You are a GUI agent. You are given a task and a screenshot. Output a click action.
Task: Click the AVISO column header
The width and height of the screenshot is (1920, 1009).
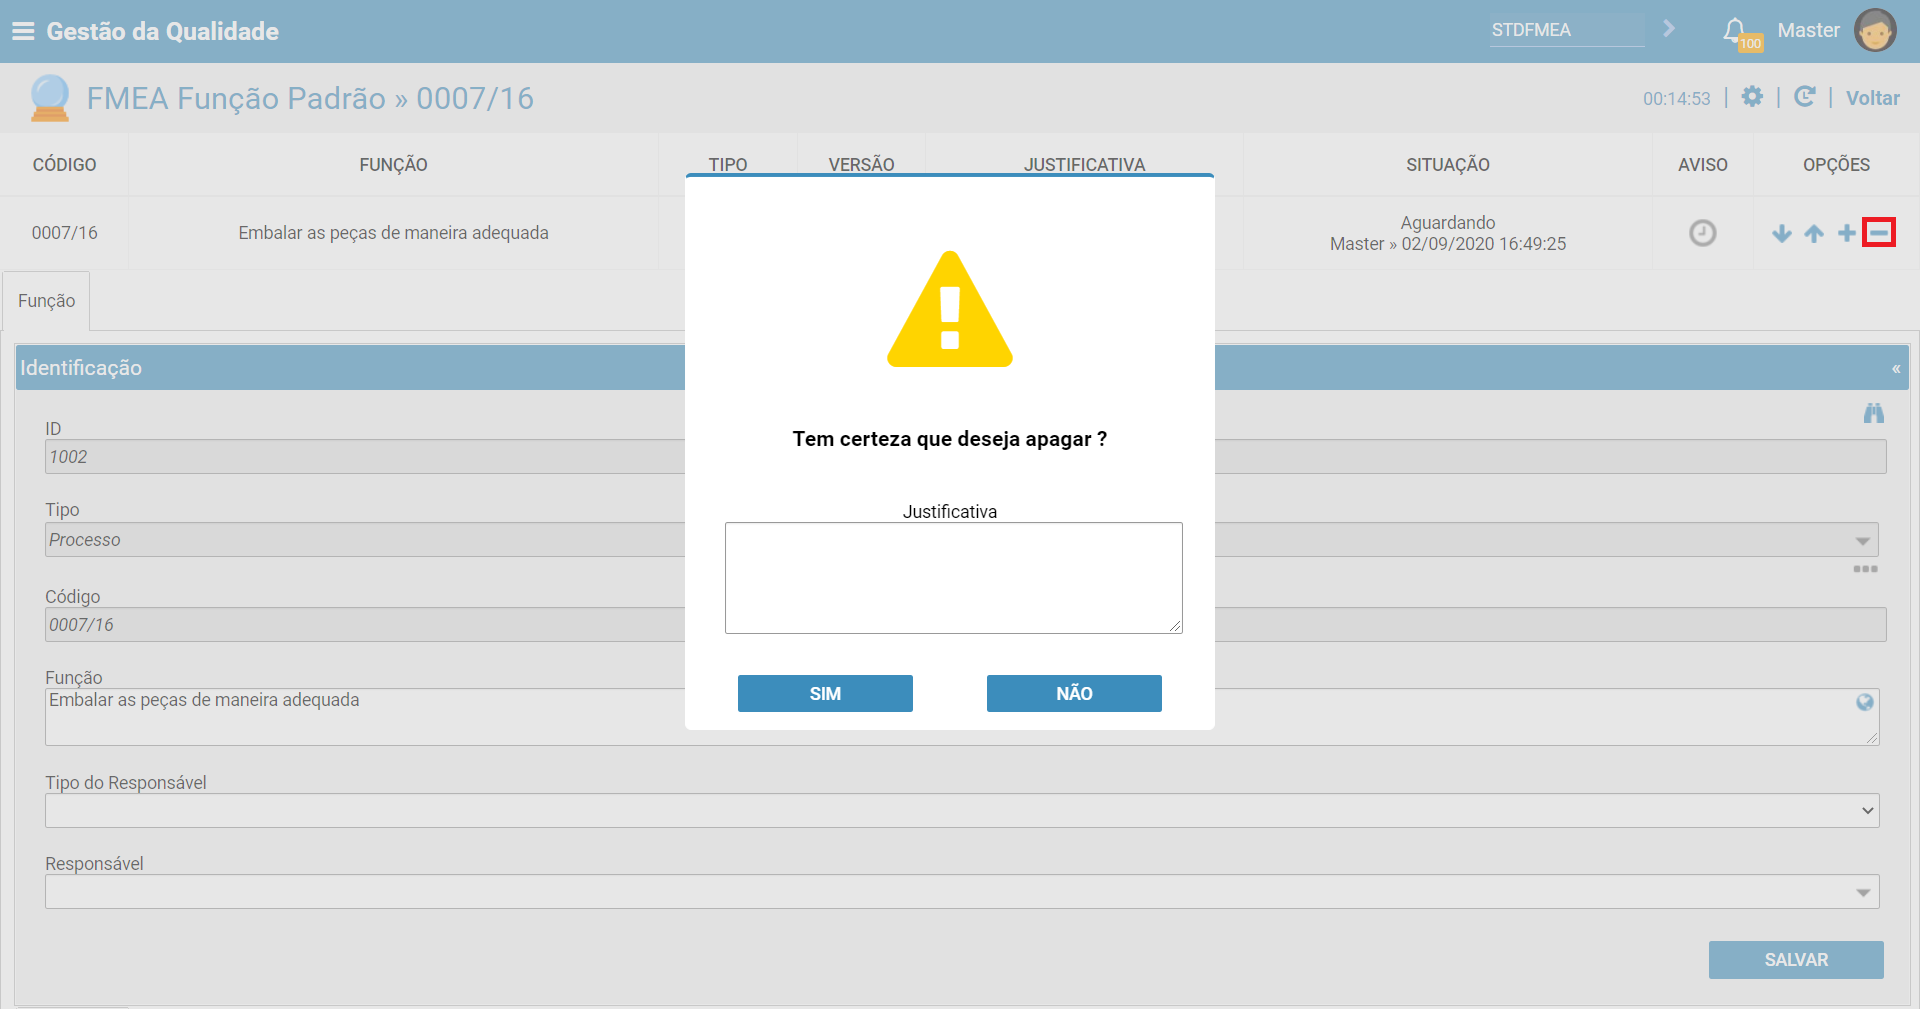[1703, 165]
